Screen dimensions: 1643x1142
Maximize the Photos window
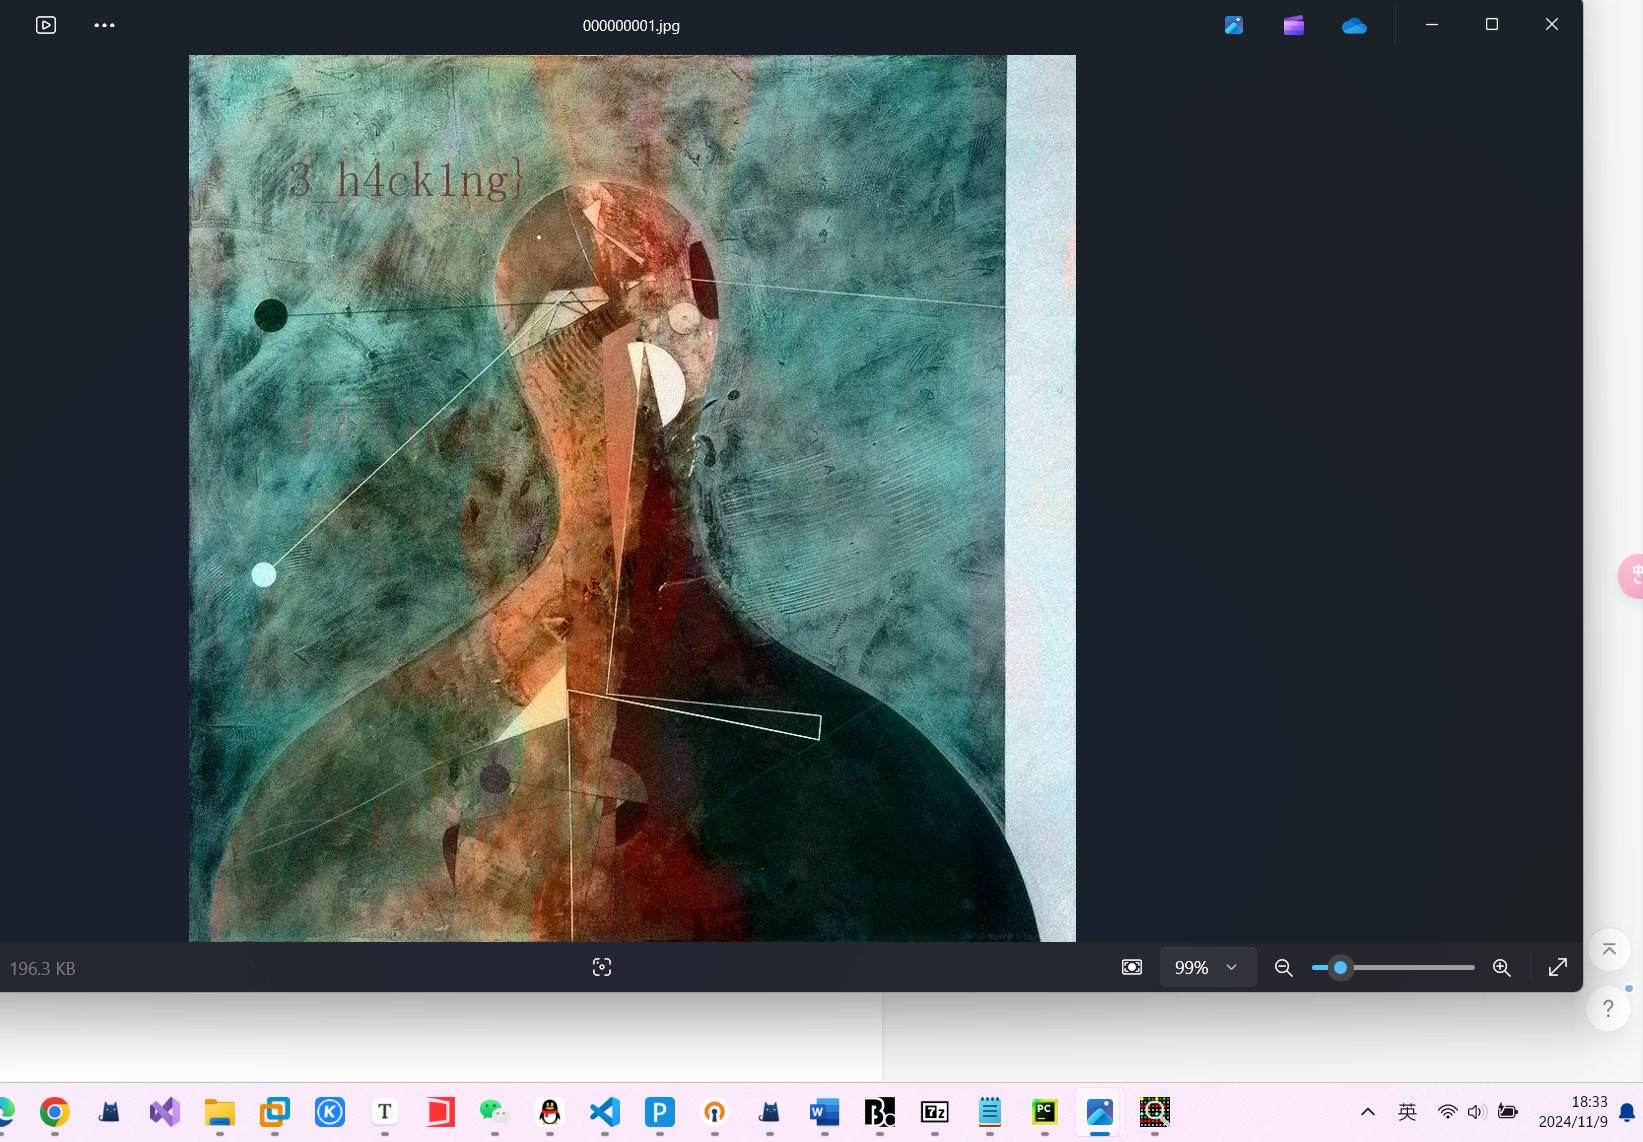[1492, 25]
